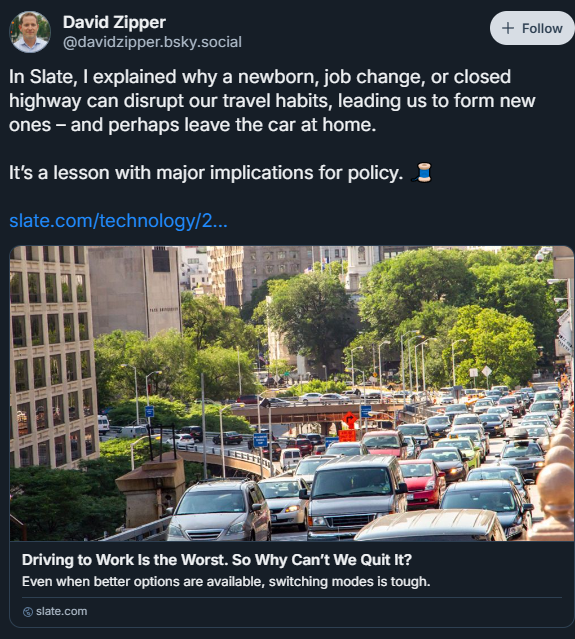Click the 'Even when better options' card description
575x639 pixels.
coord(226,582)
